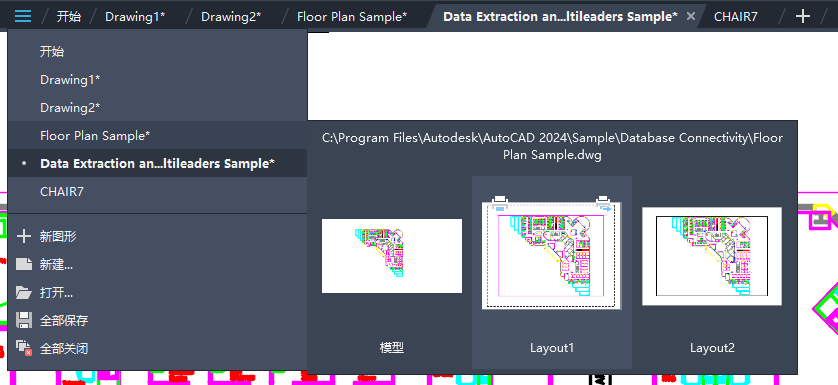
Task: Click the 新图形 plus icon in the menu
Action: point(24,236)
